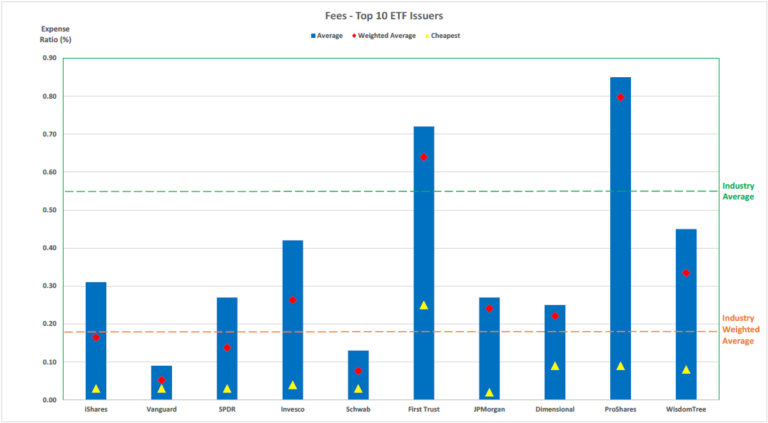Click the Invesco red weighted average diamond
The image size is (768, 423).
click(292, 300)
